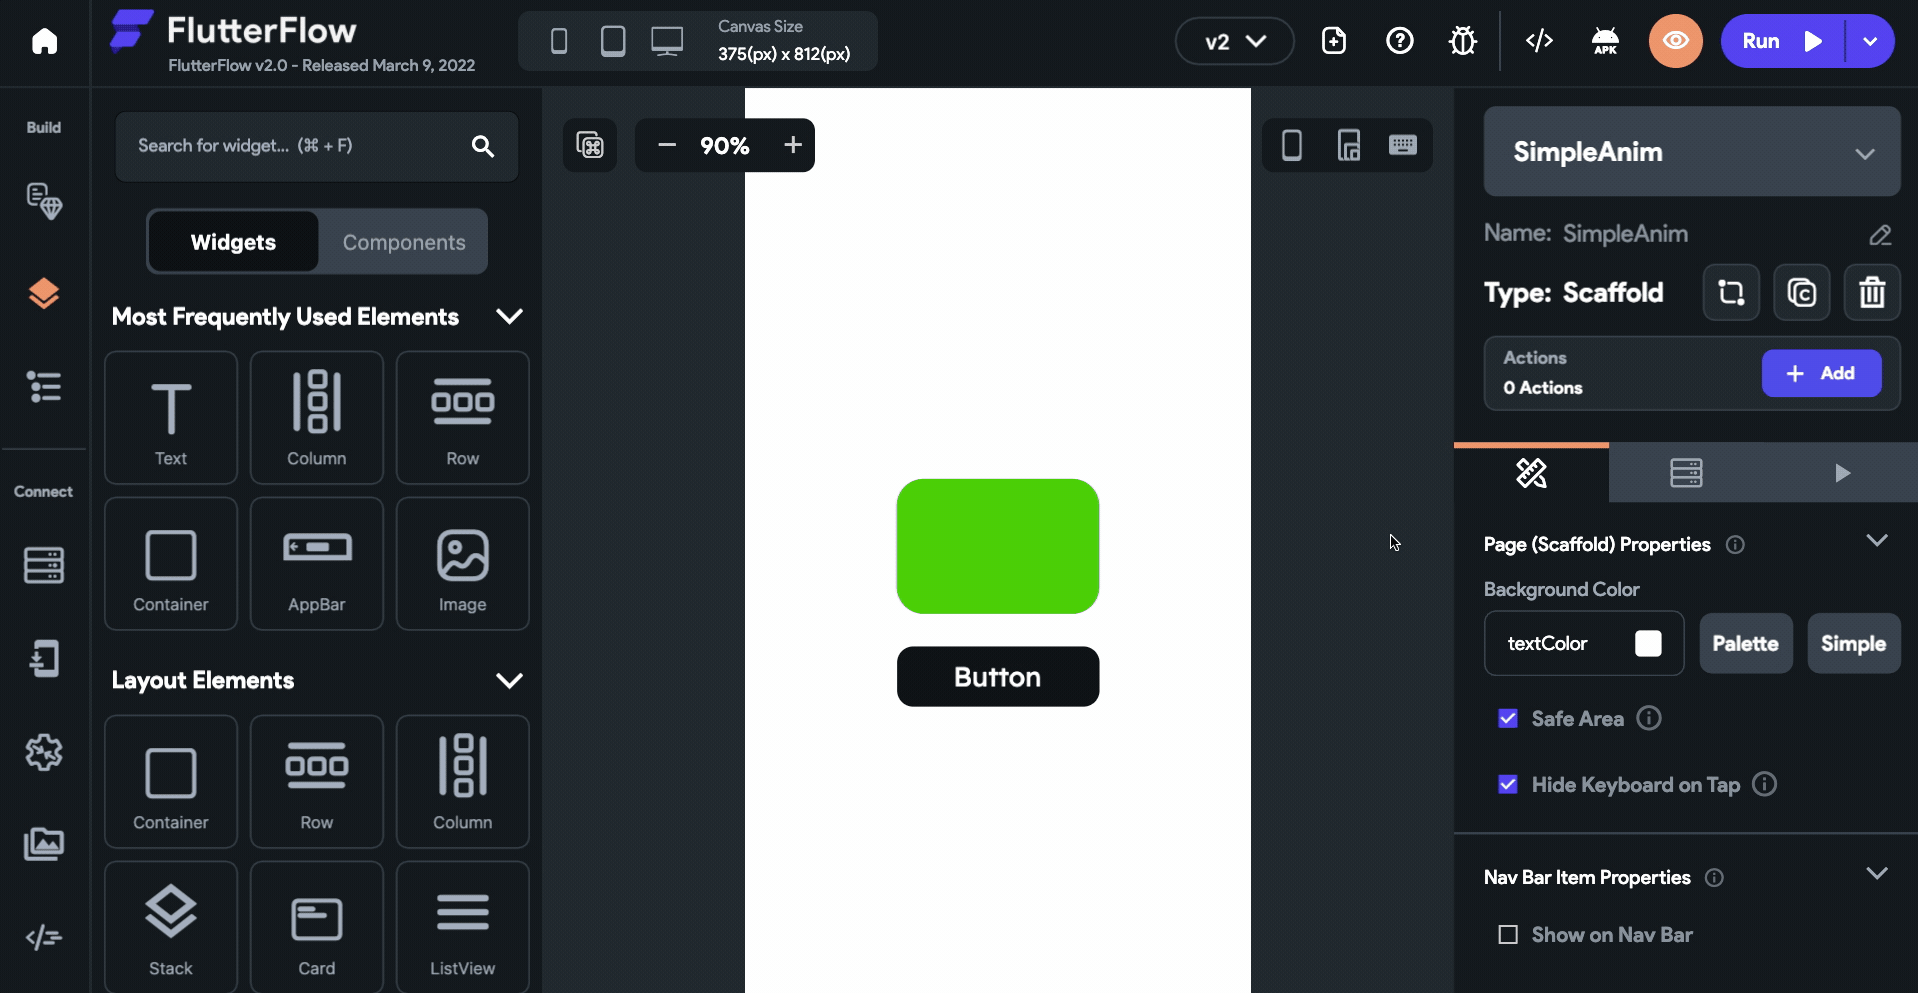Screen dimensions: 1918x993
Task: Click the orange preview eye button
Action: [1676, 41]
